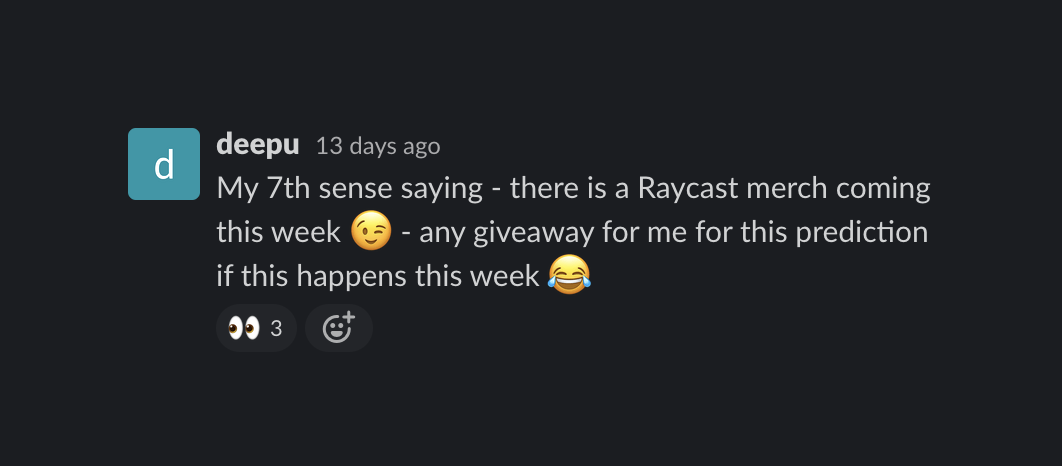This screenshot has height=466, width=1062.
Task: Click the reaction count number 3
Action: (276, 329)
